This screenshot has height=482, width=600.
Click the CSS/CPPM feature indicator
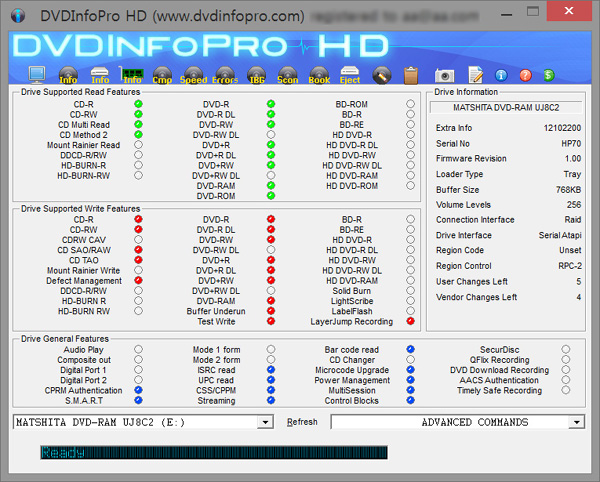pos(271,390)
